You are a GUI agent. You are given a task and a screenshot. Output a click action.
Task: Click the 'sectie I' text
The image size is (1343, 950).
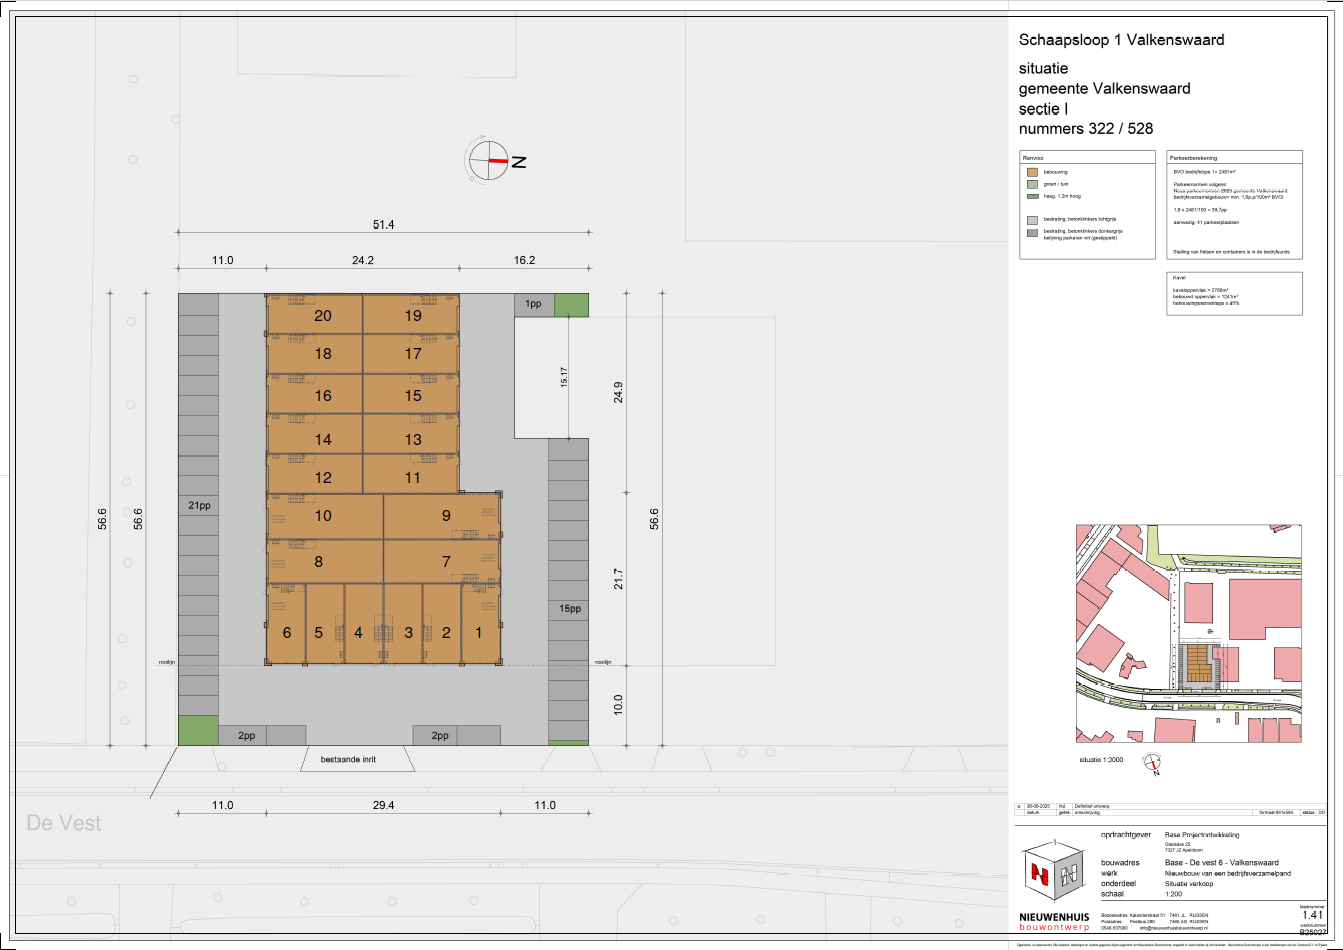[x=1043, y=108]
